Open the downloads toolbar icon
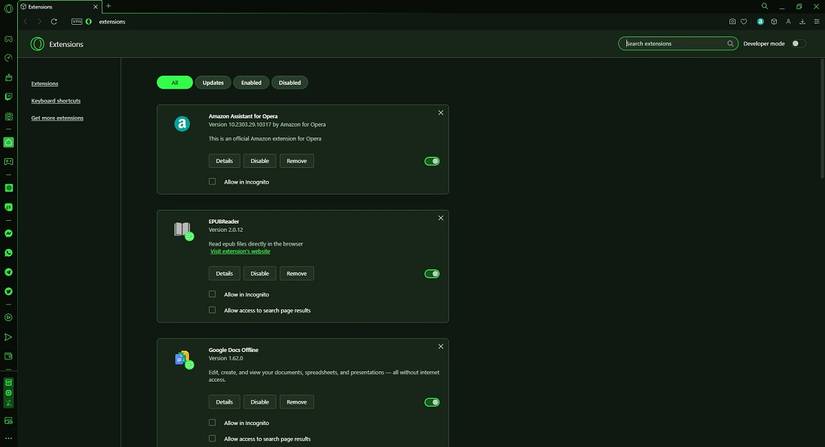This screenshot has width=825, height=447. (802, 22)
